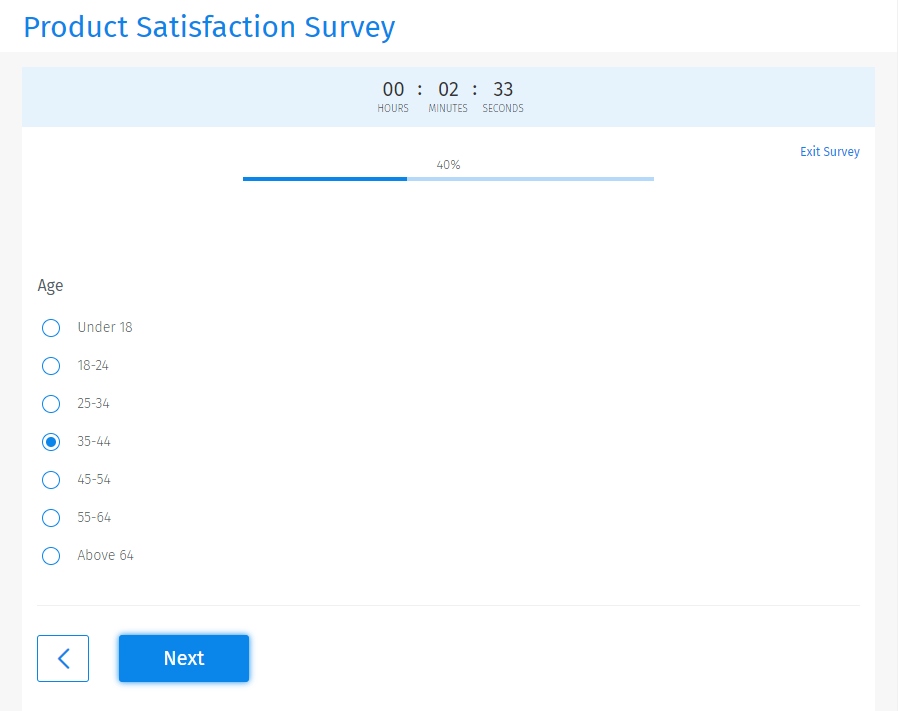Click the horizontal divider above the buttons

[x=448, y=604]
